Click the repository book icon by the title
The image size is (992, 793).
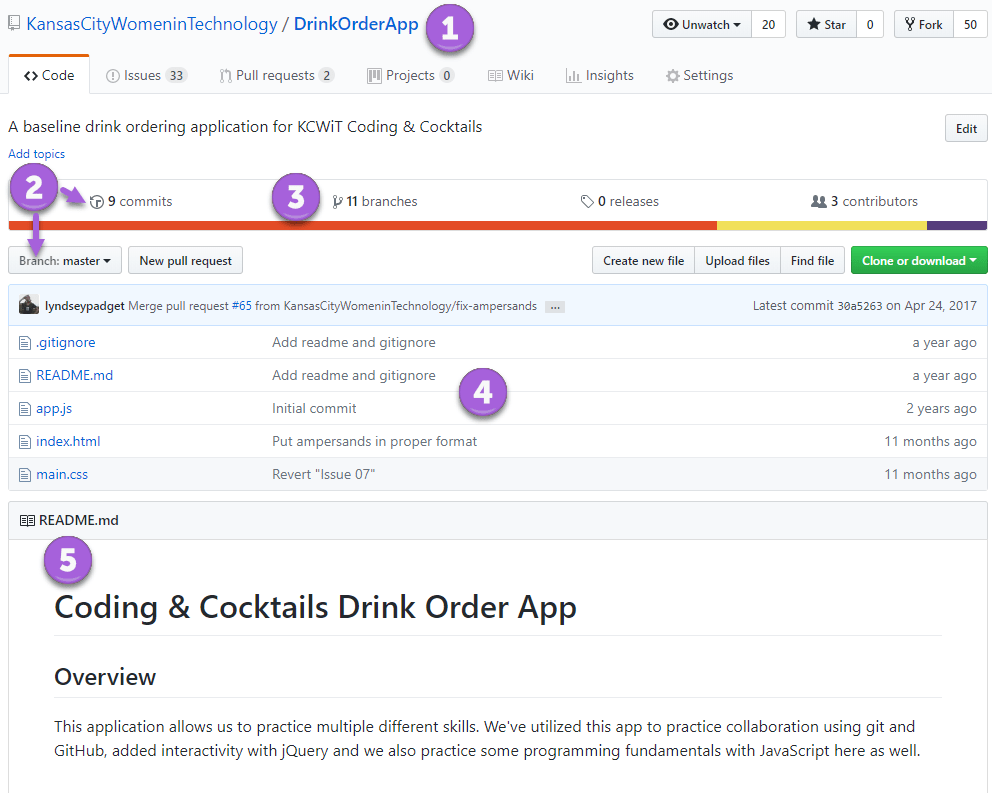[14, 24]
